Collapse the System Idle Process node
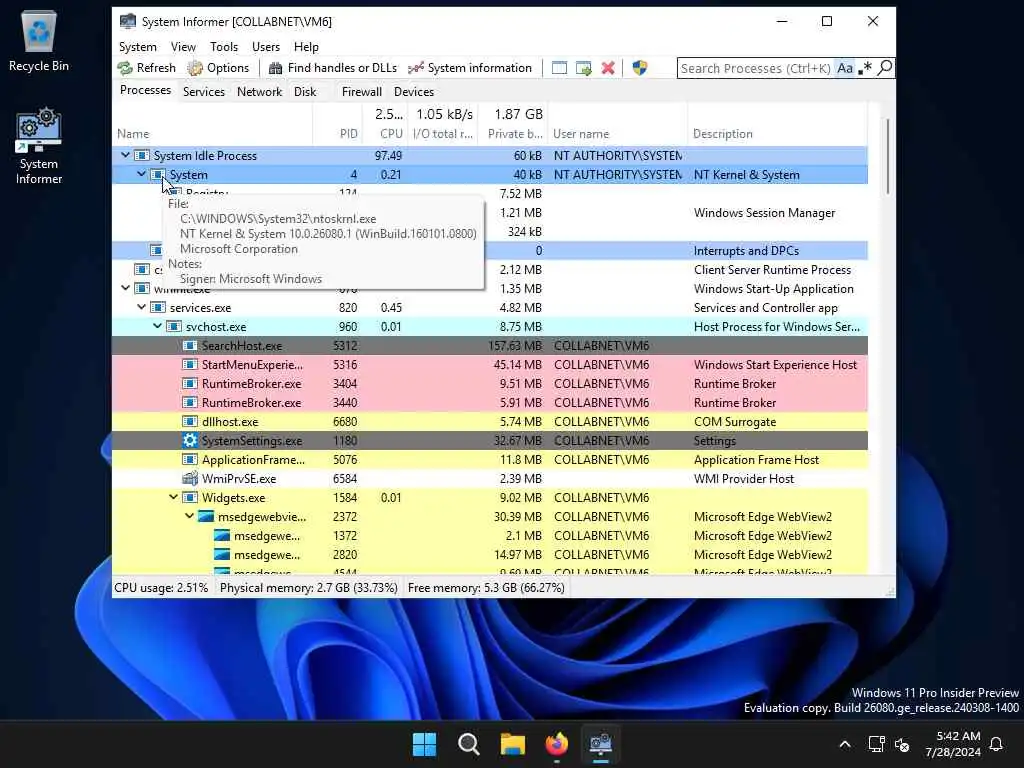Image resolution: width=1024 pixels, height=768 pixels. pos(125,155)
